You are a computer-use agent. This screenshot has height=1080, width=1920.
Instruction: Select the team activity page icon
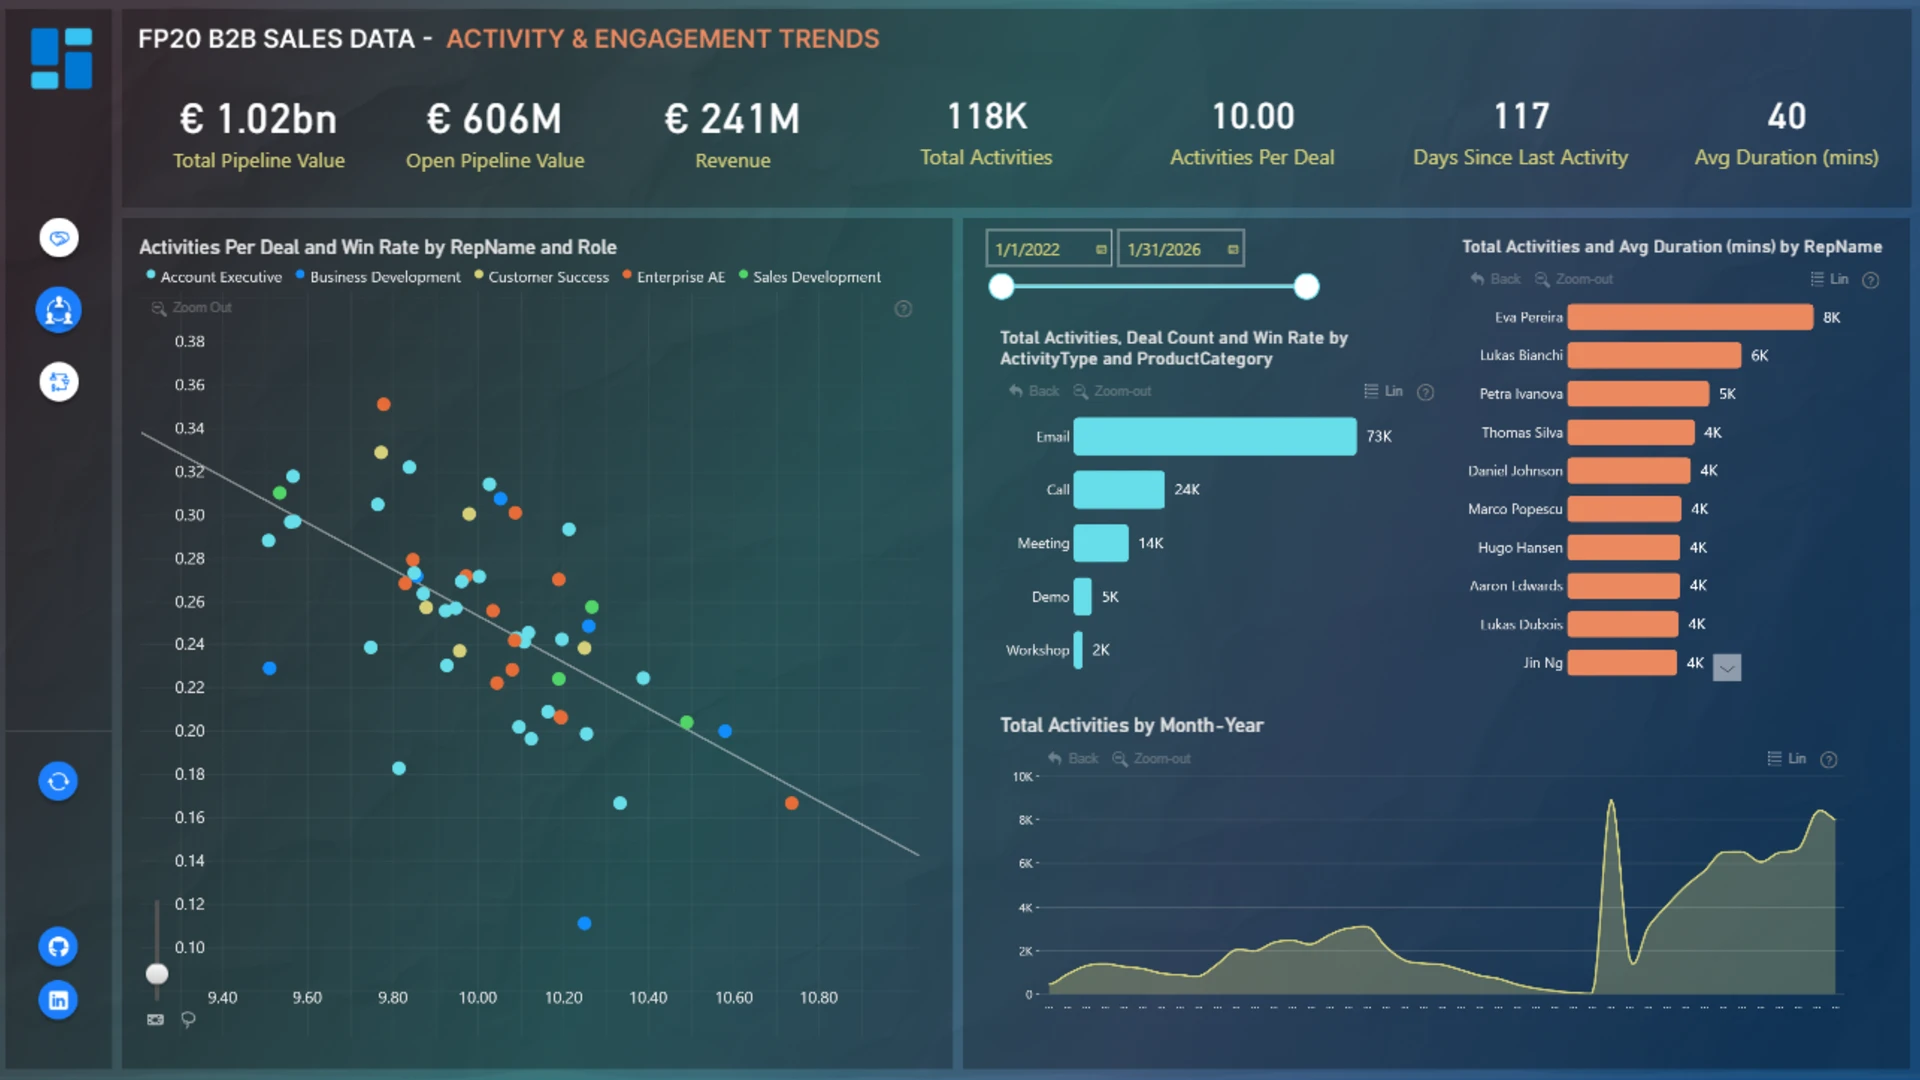point(59,310)
